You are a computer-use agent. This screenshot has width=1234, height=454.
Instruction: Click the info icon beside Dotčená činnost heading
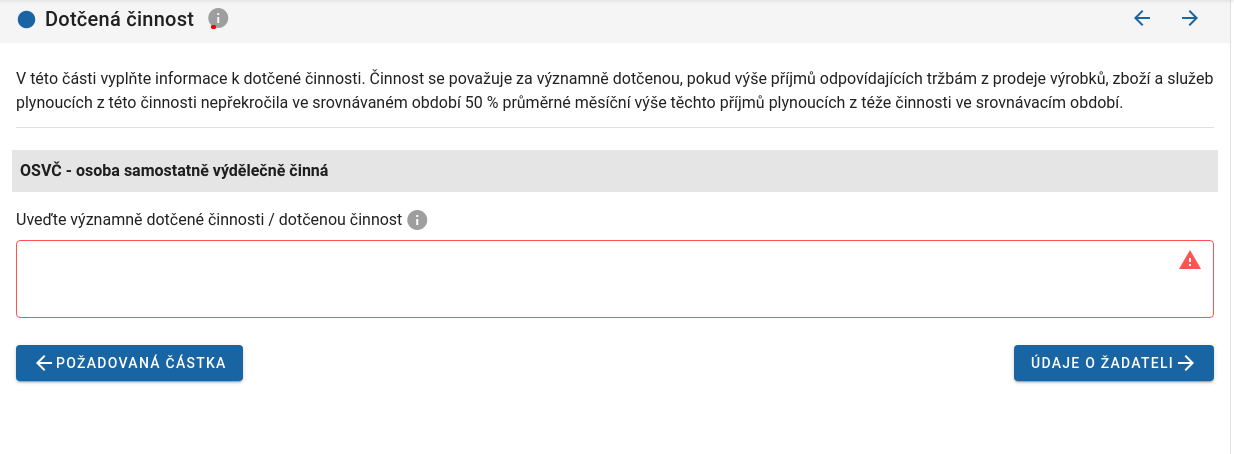(x=218, y=18)
